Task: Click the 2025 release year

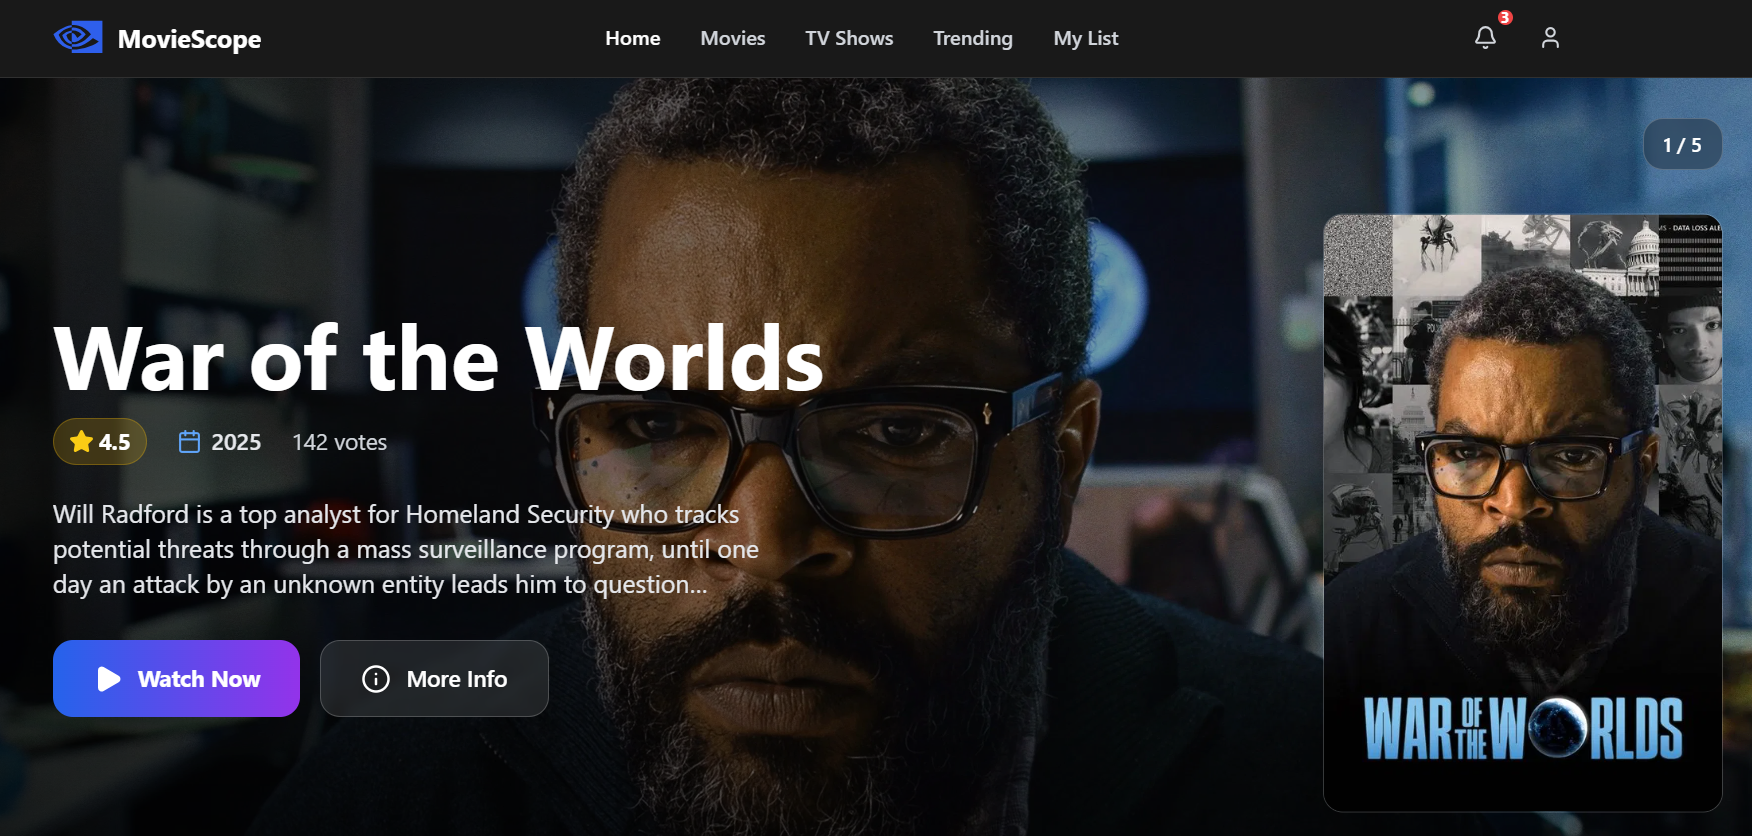Action: tap(236, 442)
